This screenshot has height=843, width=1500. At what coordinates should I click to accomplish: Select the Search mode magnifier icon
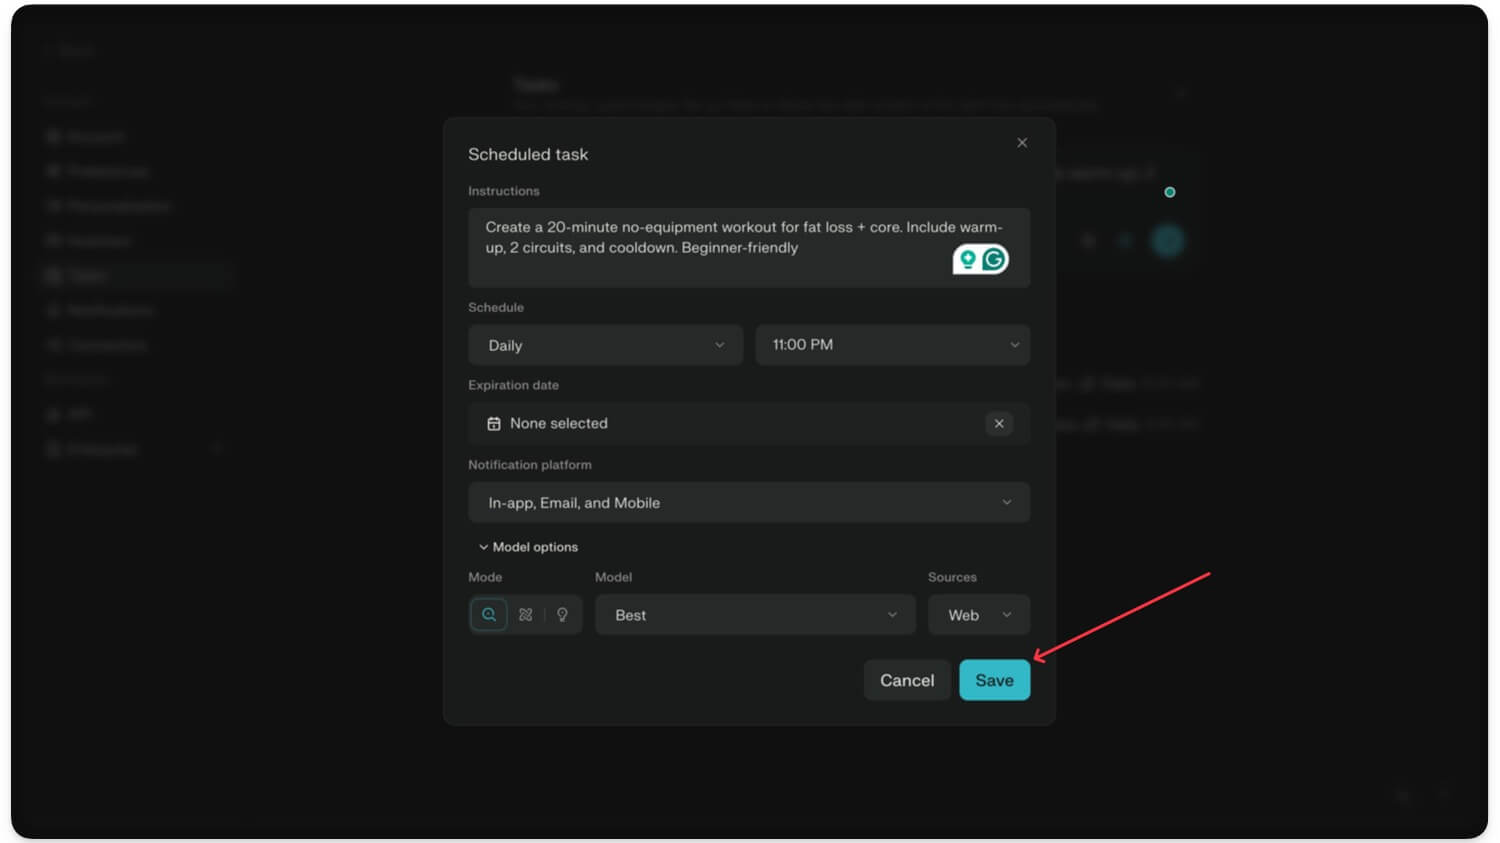pos(489,614)
